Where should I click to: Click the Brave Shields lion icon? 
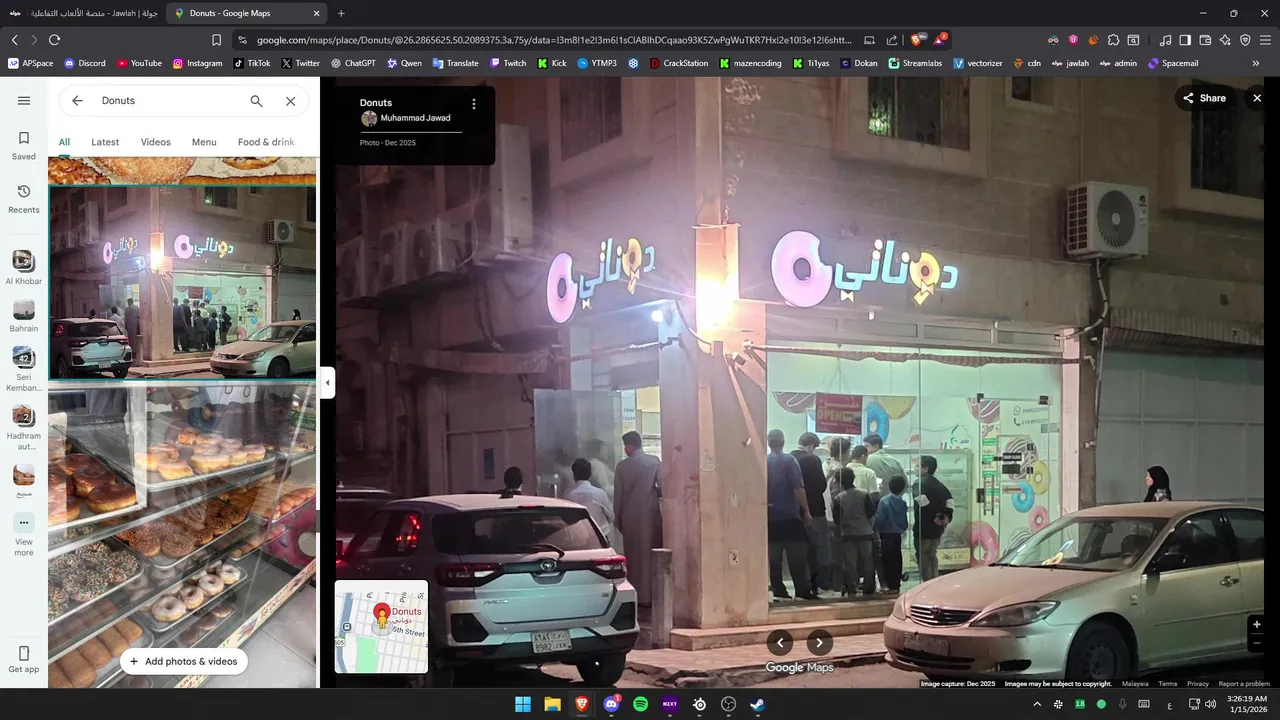click(917, 40)
